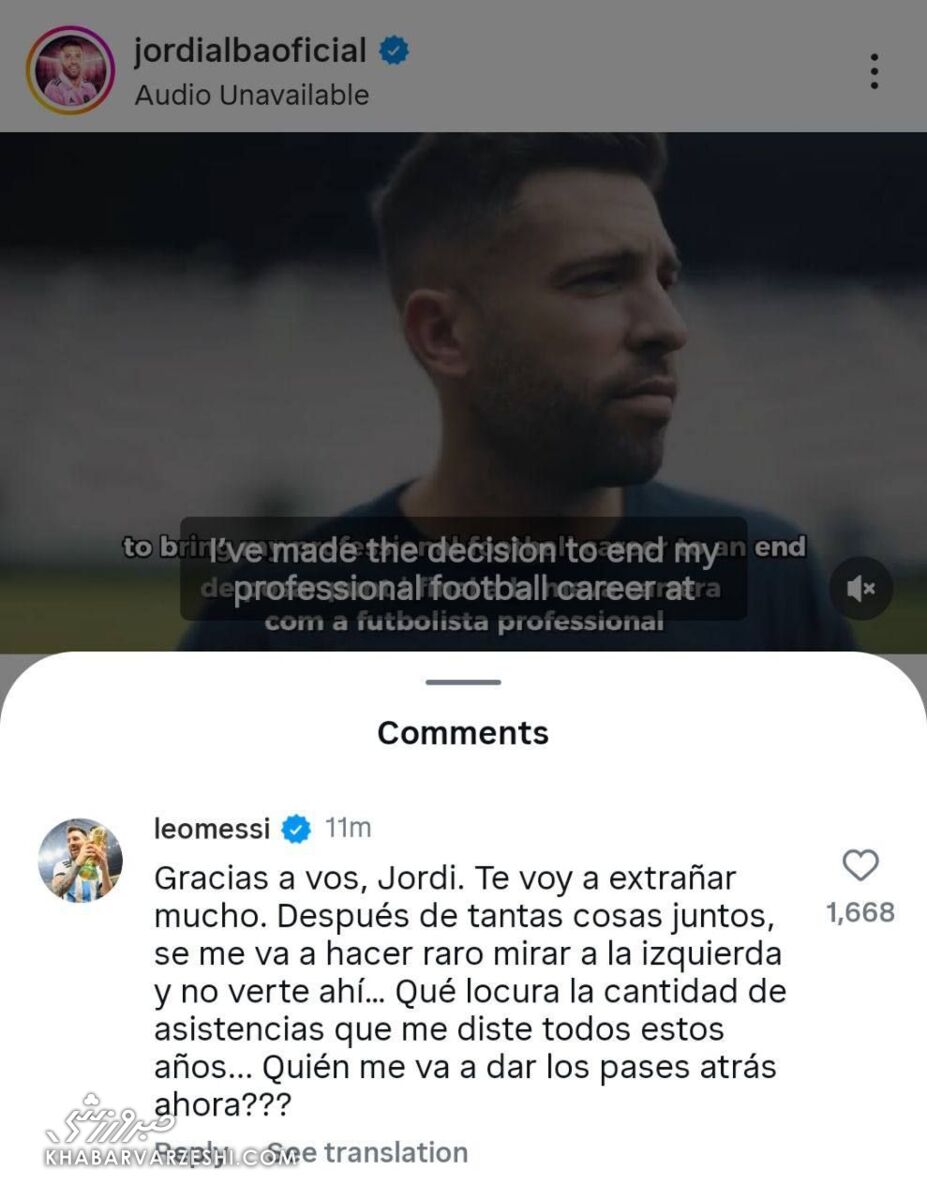Tap the comments sheet drag handle
The image size is (927, 1200).
coord(463,682)
